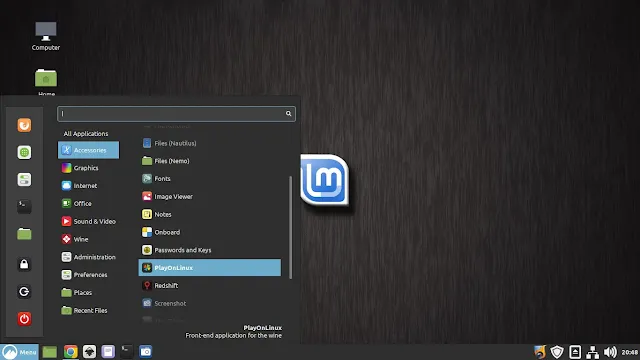Image resolution: width=640 pixels, height=360 pixels.
Task: Launch Chrome from the taskbar
Action: pos(71,352)
